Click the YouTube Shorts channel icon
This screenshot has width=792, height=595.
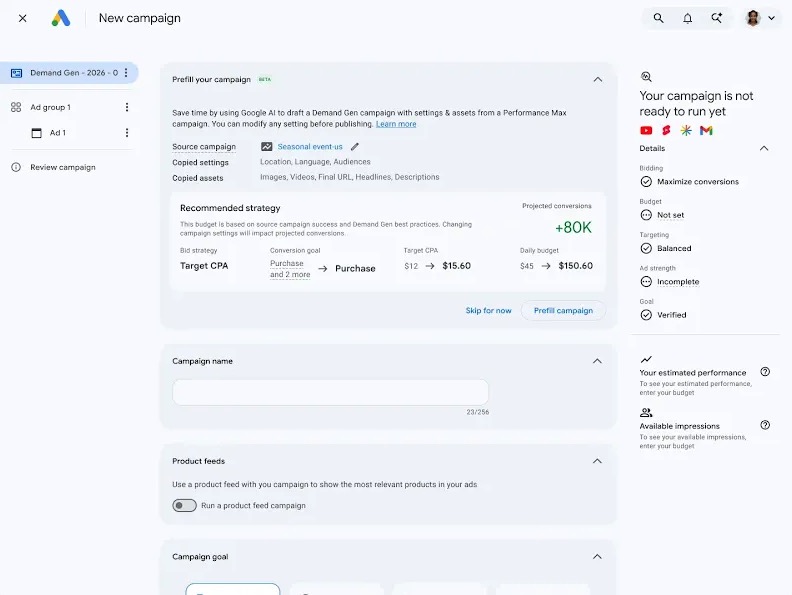666,130
